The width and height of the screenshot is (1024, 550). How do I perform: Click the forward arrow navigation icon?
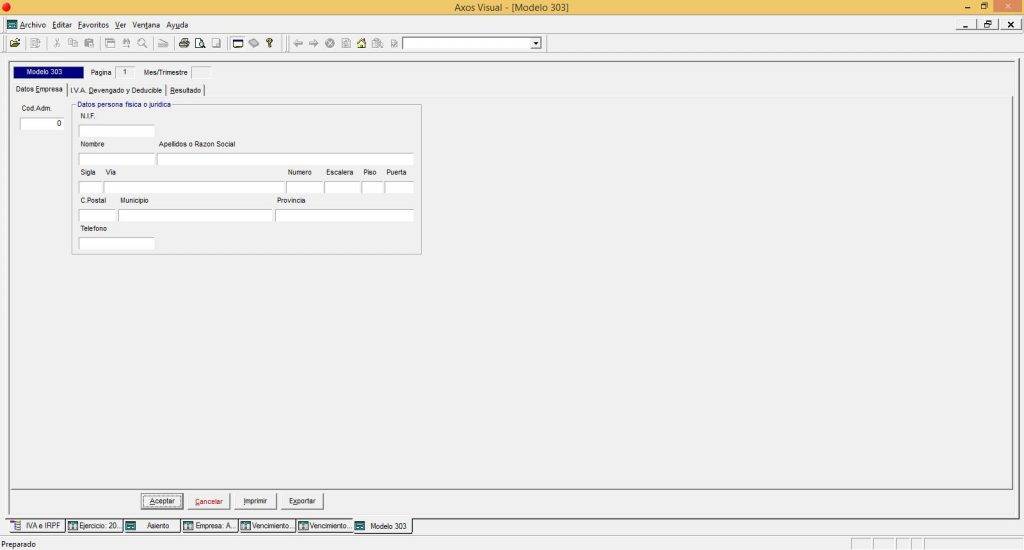click(x=313, y=43)
